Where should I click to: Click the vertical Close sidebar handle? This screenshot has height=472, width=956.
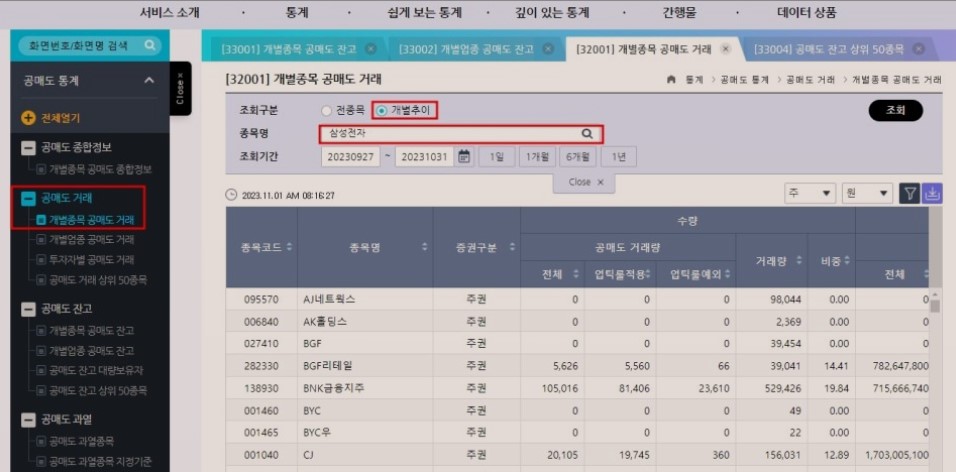(180, 88)
